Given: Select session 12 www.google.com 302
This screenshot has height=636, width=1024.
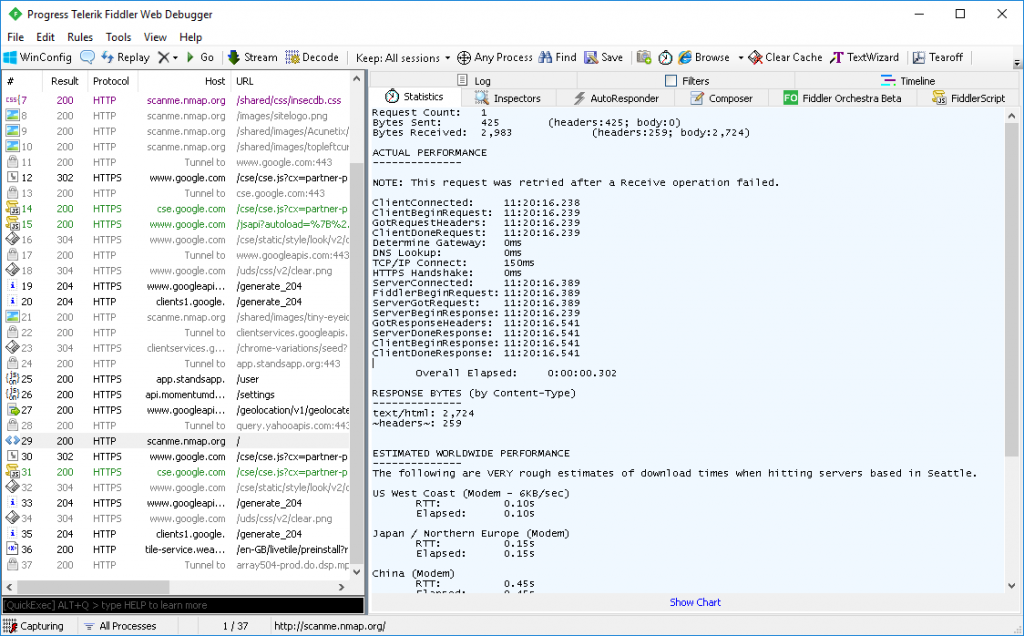Looking at the screenshot, I should pos(176,178).
